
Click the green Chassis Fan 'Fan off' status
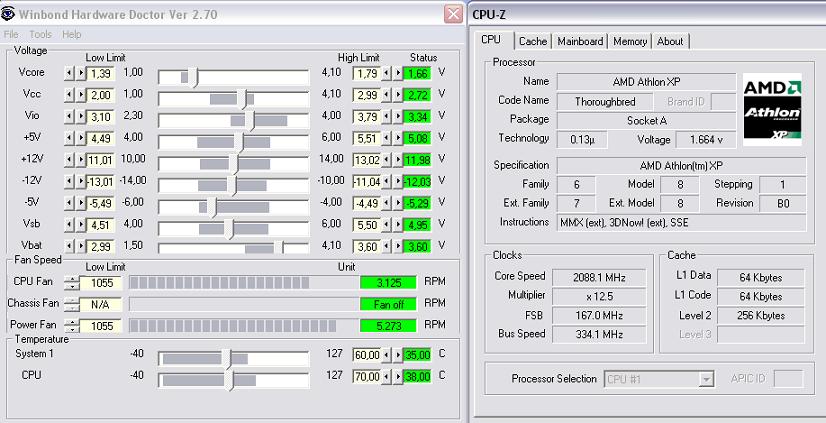tap(389, 304)
